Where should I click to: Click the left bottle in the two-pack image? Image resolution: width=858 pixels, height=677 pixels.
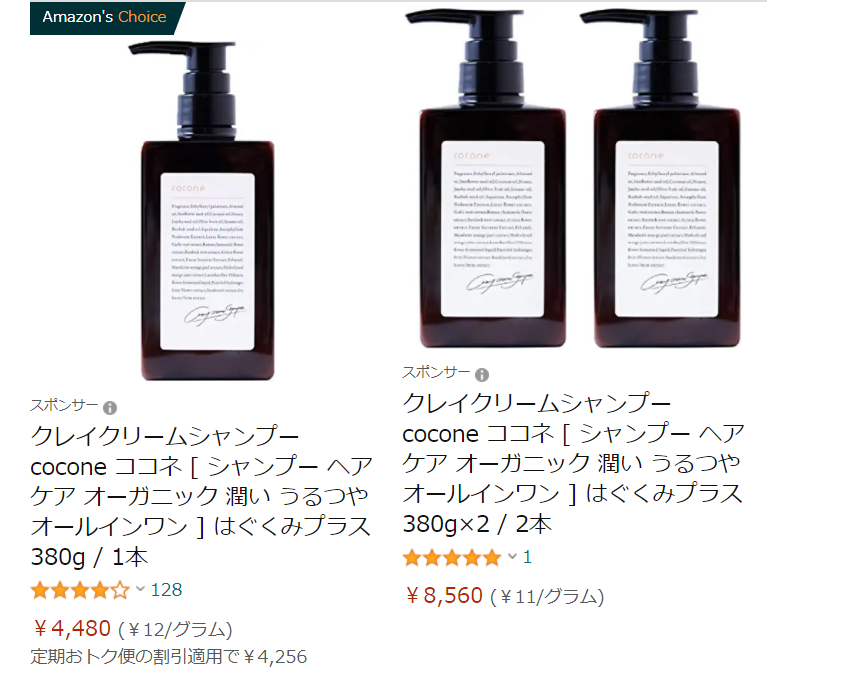[x=488, y=178]
